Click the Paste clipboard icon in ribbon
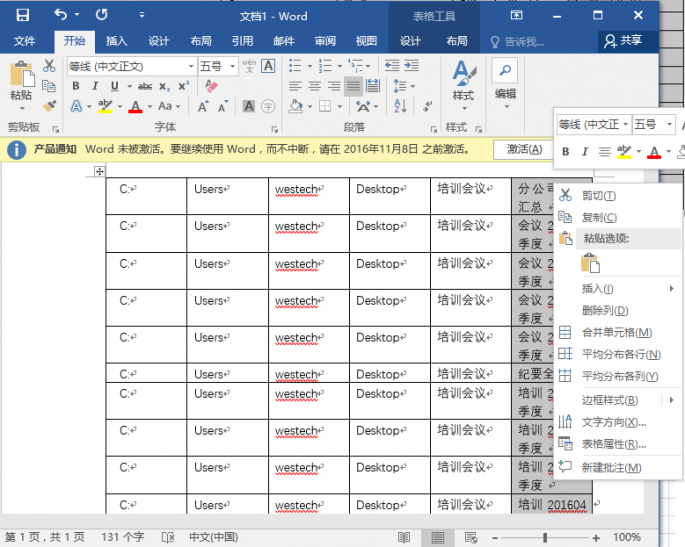The width and height of the screenshot is (685, 547). pos(21,74)
